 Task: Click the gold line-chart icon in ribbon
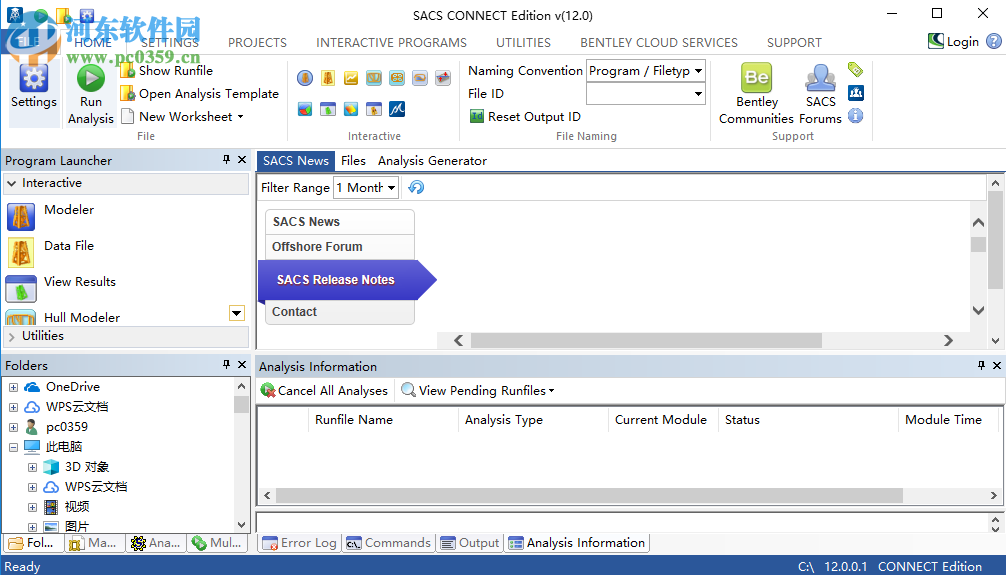tap(351, 78)
